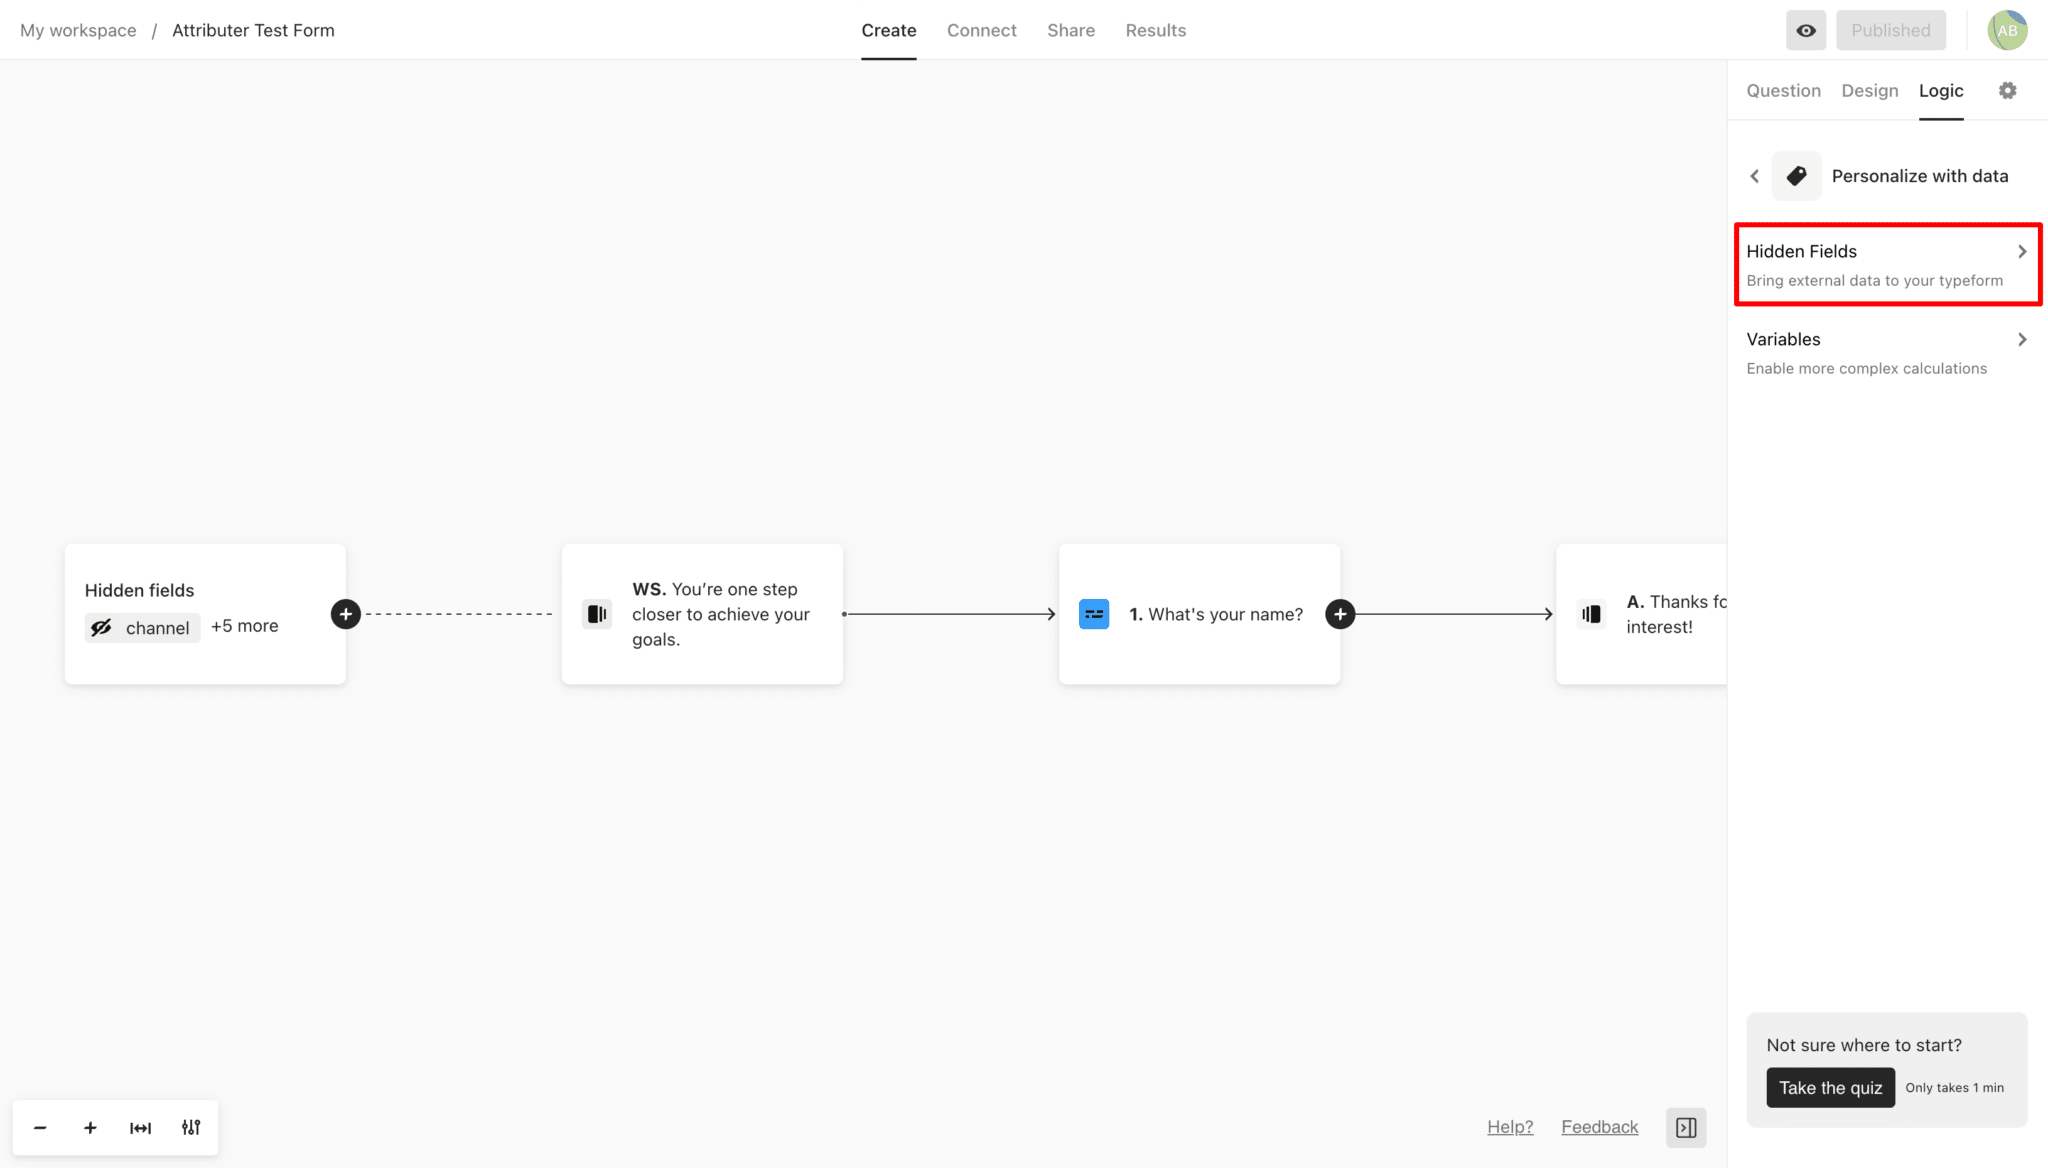This screenshot has width=2048, height=1168.
Task: Add step after What's your name plus
Action: click(x=1340, y=614)
